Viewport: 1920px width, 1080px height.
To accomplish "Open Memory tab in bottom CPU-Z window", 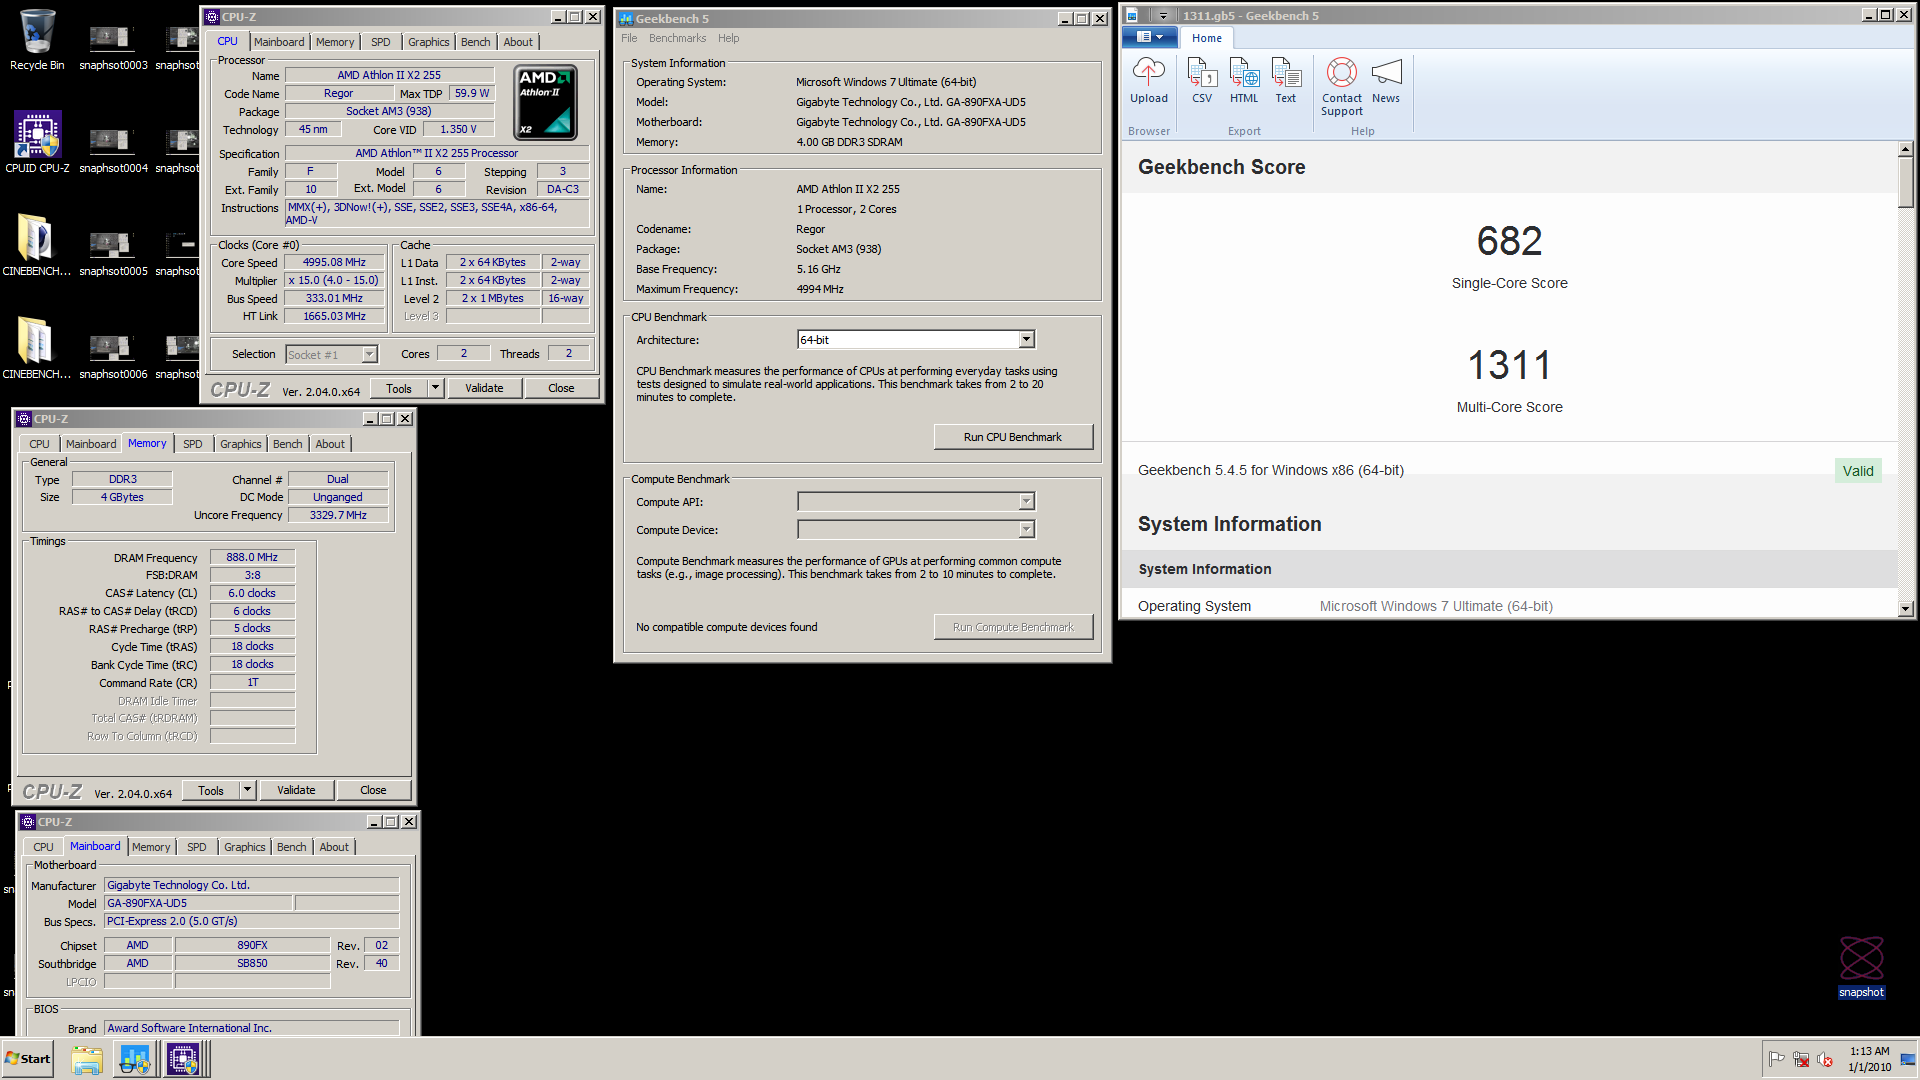I will 151,847.
